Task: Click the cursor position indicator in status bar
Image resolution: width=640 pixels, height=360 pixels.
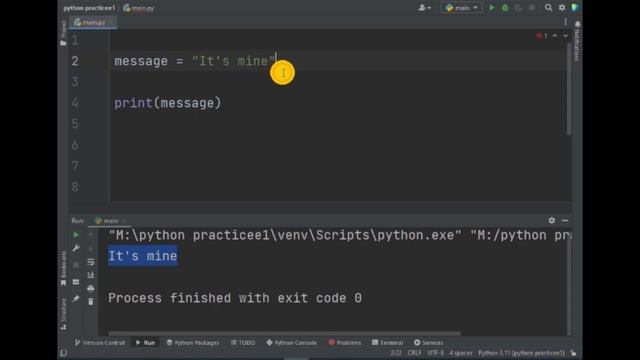Action: tap(396, 353)
